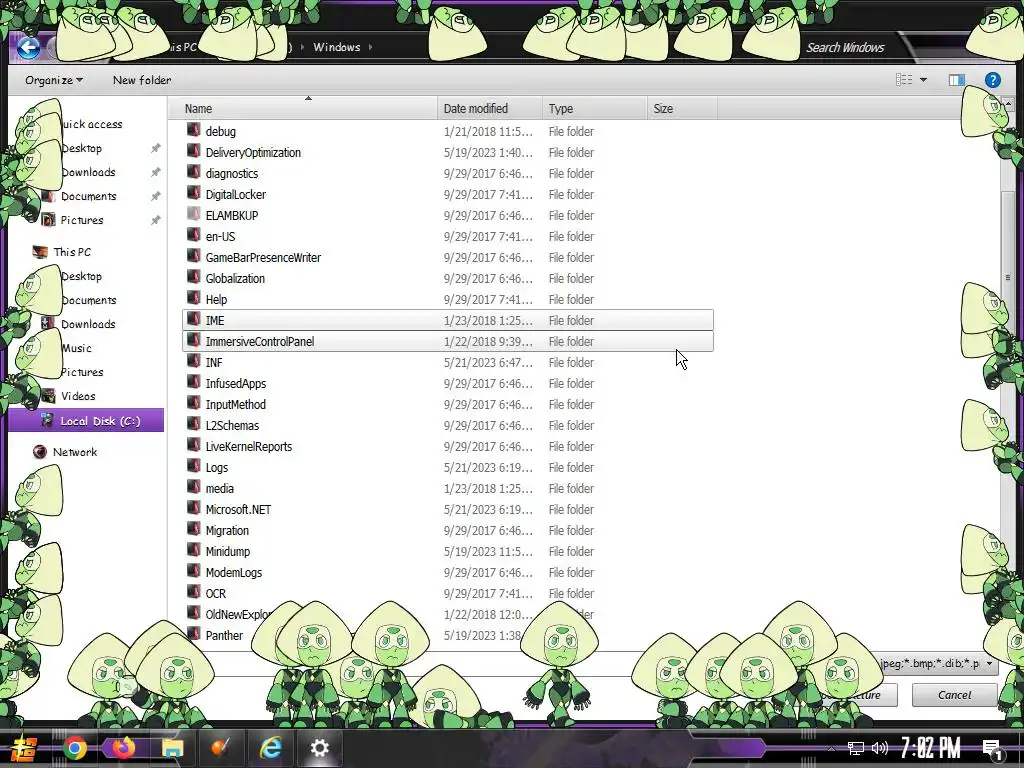
Task: Open Music under This PC
Action: click(76, 348)
